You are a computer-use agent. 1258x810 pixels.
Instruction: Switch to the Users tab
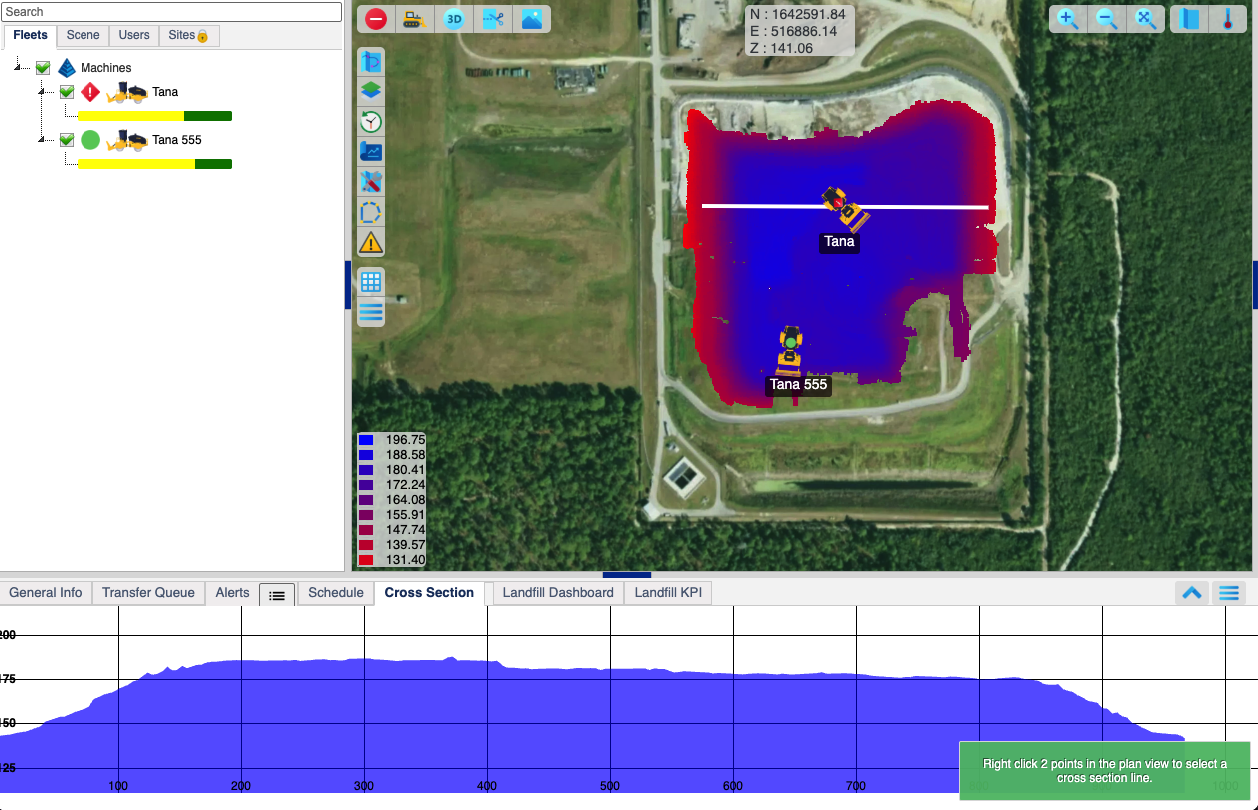coord(134,35)
